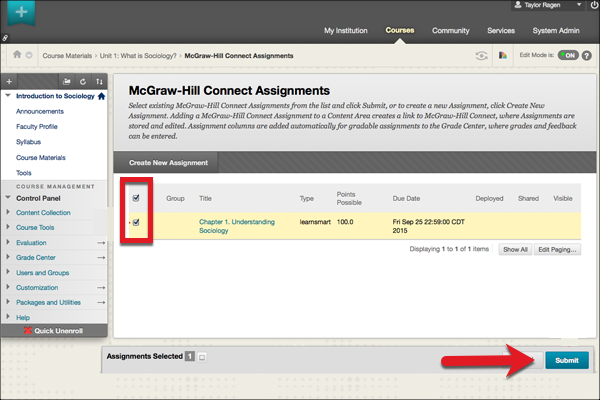Click the add menu item plus icon

pyautogui.click(x=10, y=80)
